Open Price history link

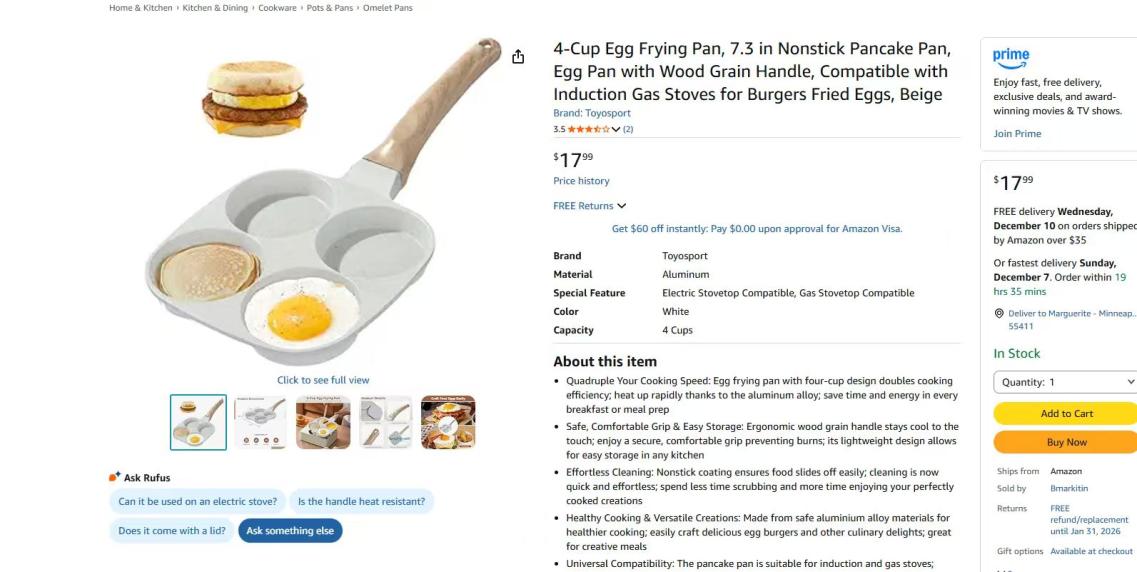[581, 181]
